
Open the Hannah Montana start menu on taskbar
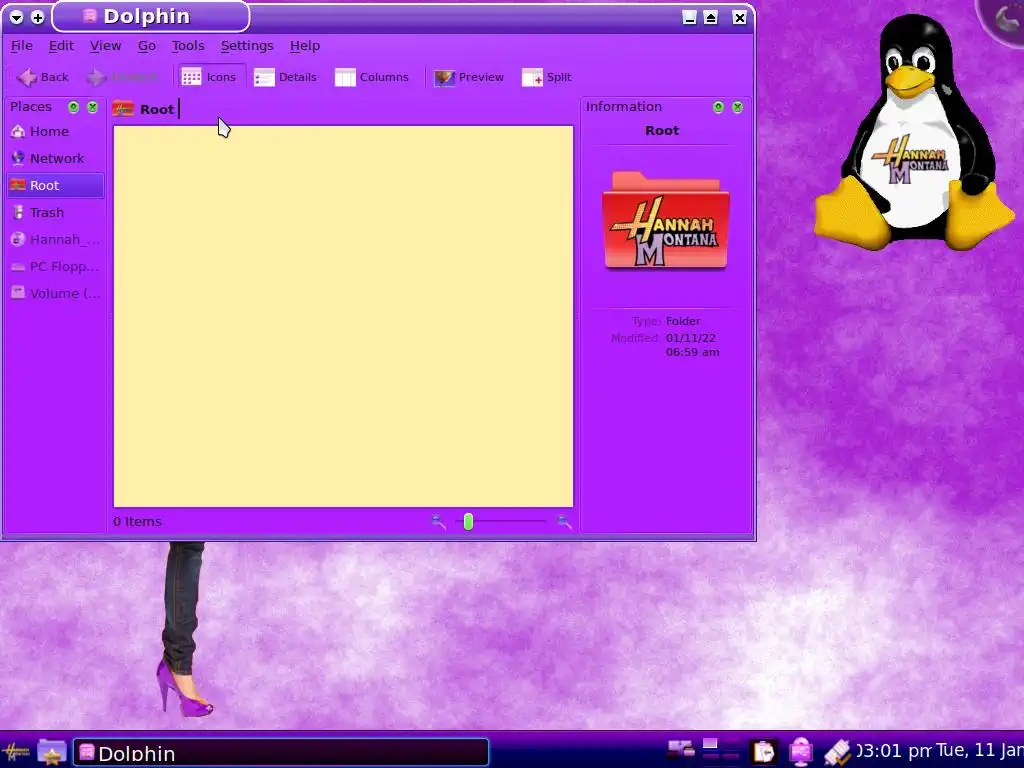click(x=16, y=752)
